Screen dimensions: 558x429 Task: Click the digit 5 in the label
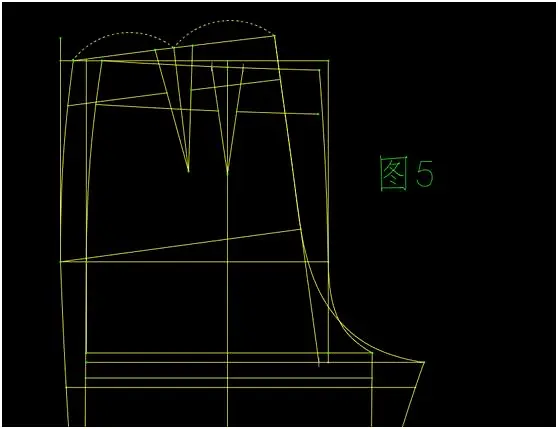[x=425, y=173]
